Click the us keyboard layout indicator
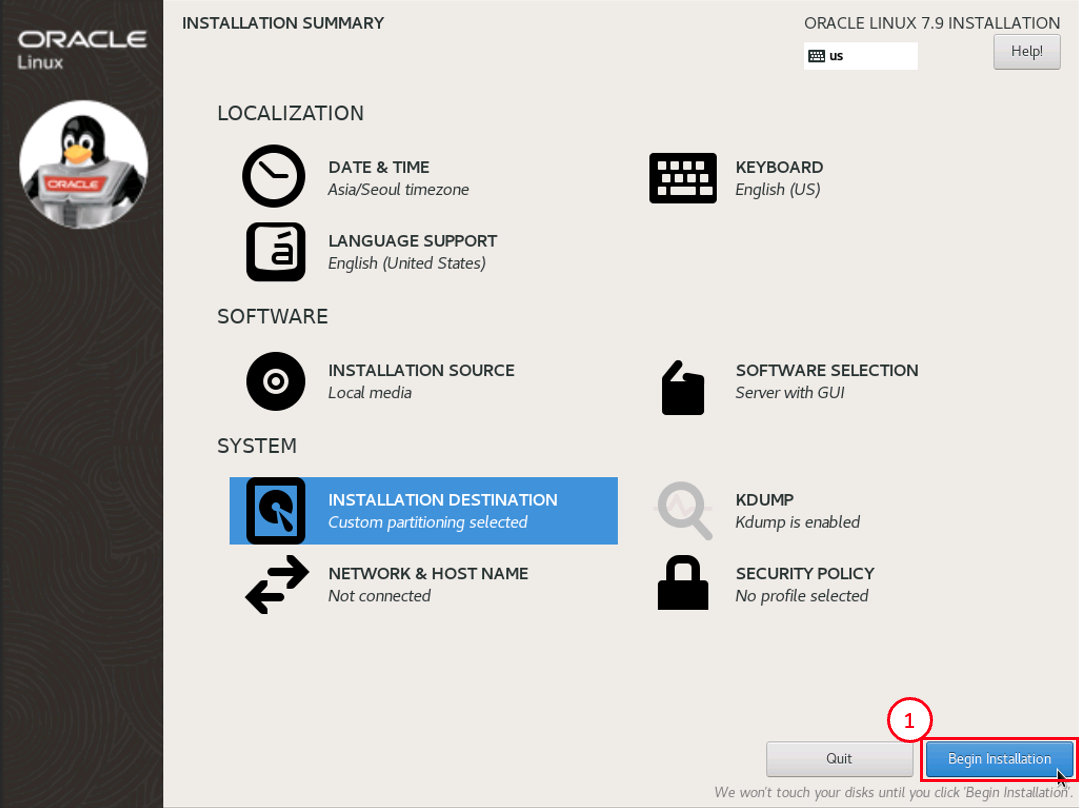 coord(860,56)
